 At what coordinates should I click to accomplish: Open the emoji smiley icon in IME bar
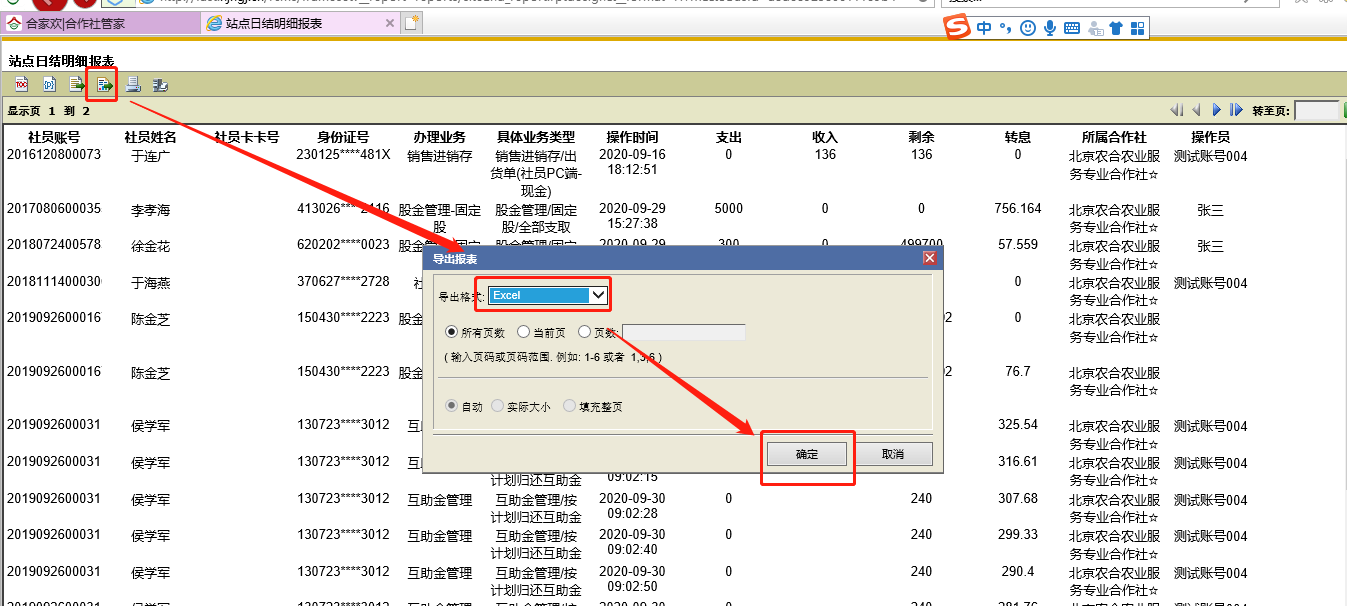tap(1028, 29)
